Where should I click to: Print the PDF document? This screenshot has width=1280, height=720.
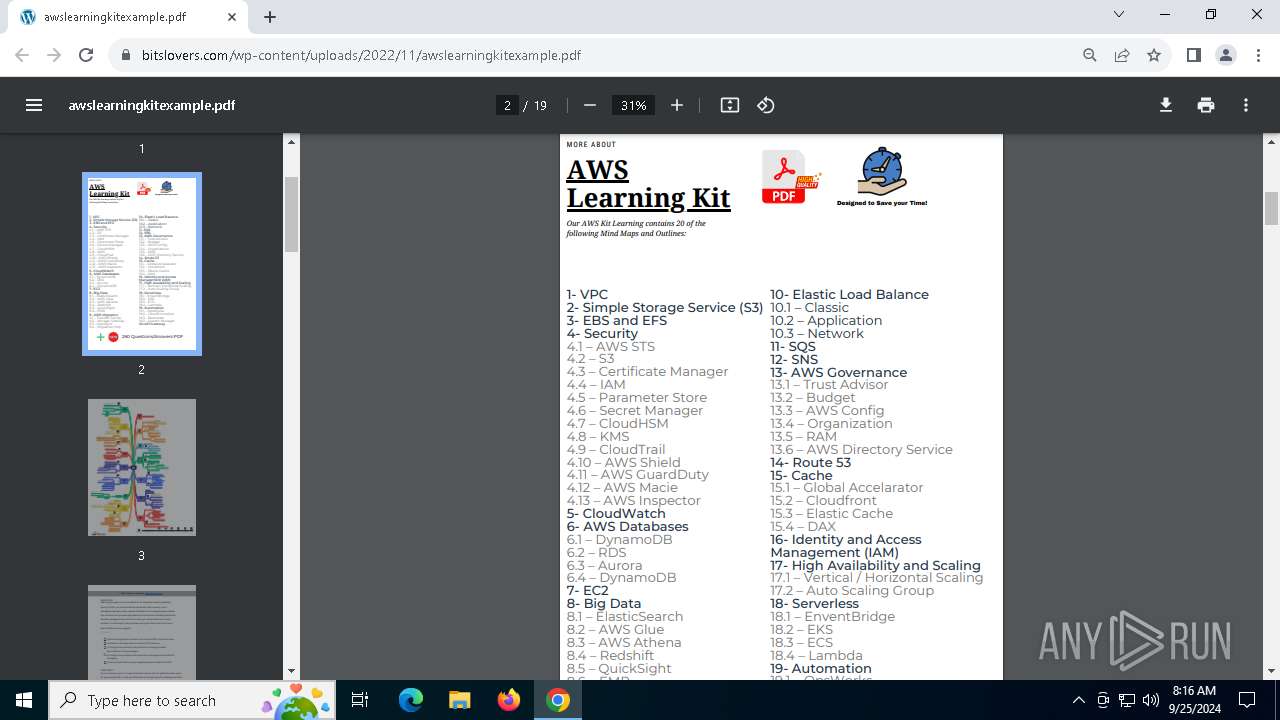[x=1206, y=105]
